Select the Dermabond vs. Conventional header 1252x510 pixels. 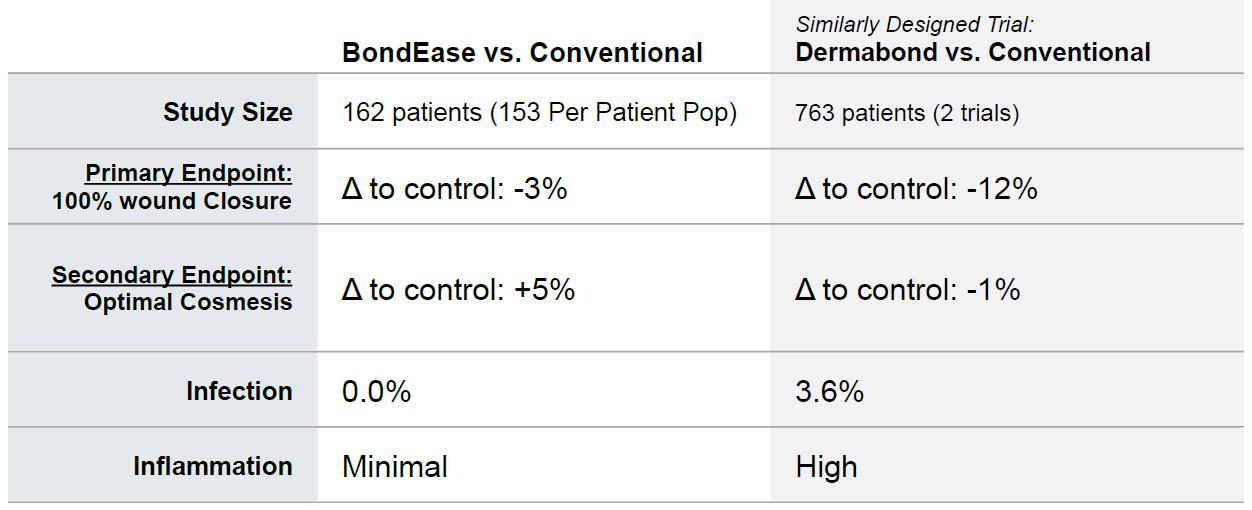click(x=972, y=52)
